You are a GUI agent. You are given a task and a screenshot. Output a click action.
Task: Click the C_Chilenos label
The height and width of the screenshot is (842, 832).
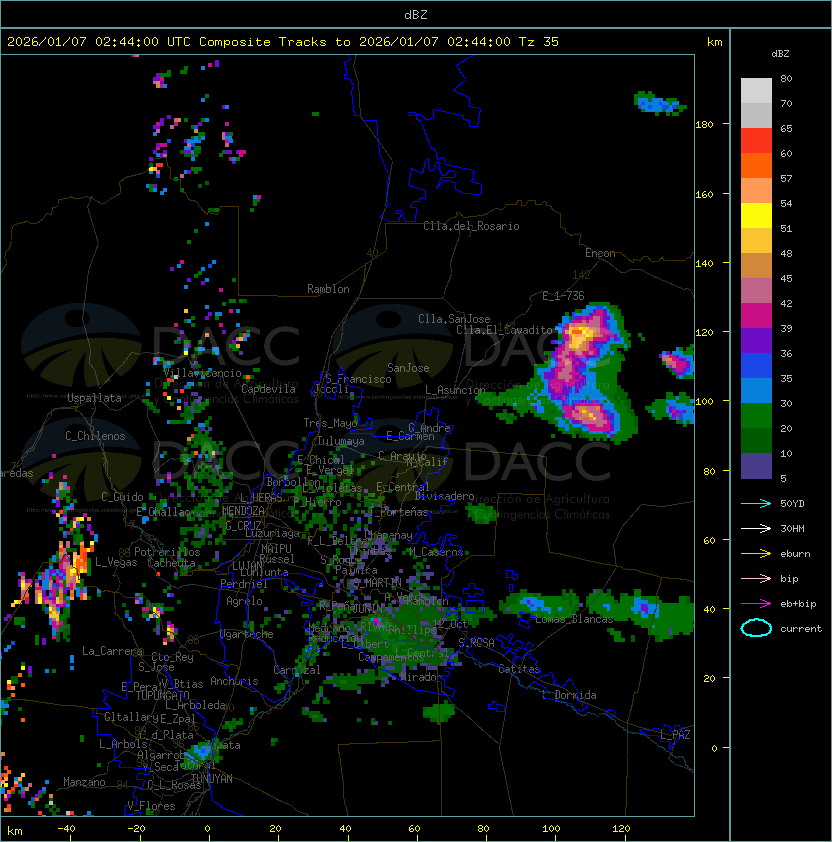pos(95,436)
